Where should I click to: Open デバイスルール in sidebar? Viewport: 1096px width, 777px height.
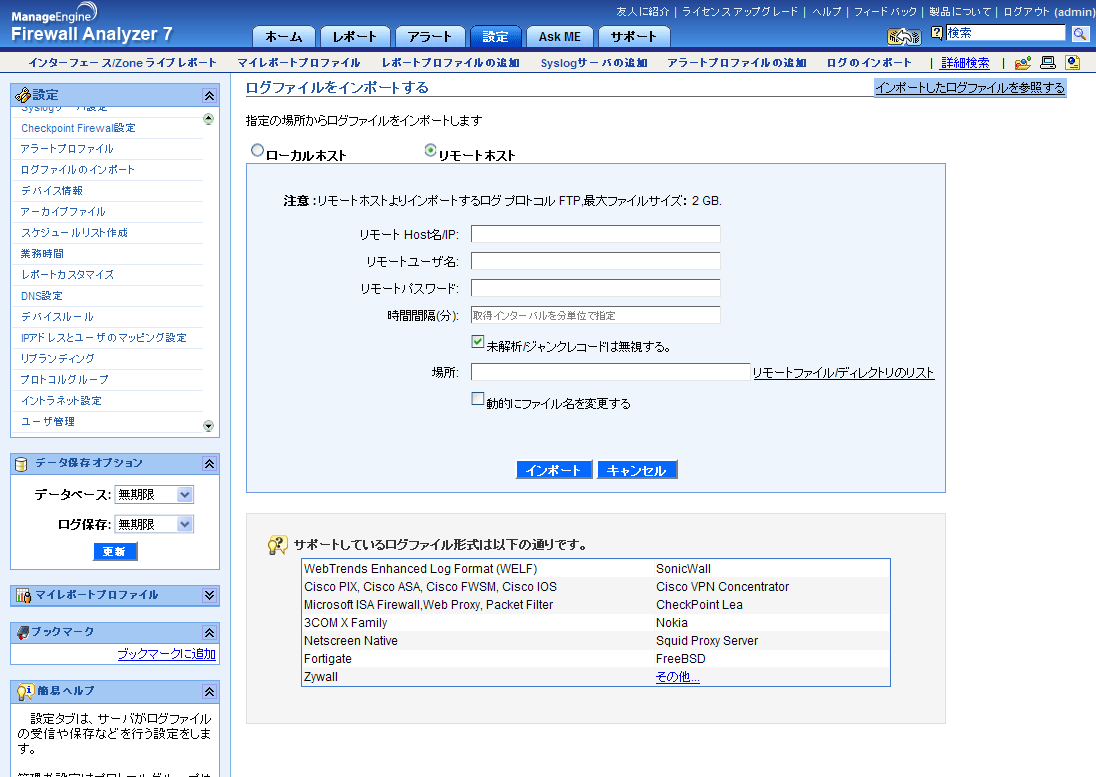click(57, 317)
